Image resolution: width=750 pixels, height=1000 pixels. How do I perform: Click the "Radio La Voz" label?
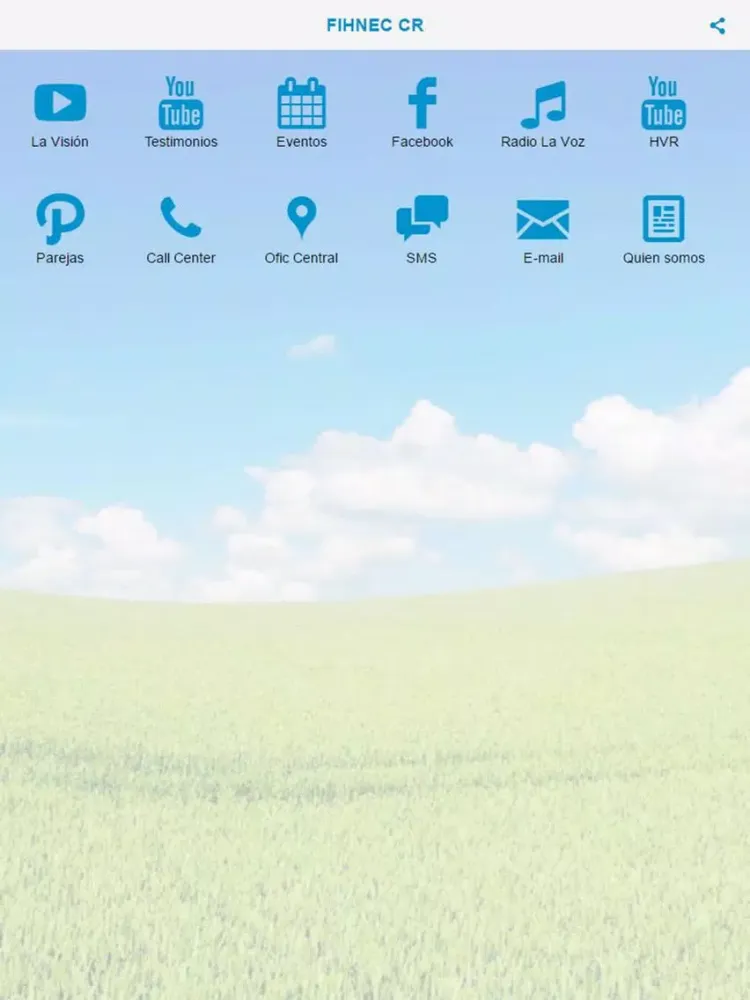543,142
